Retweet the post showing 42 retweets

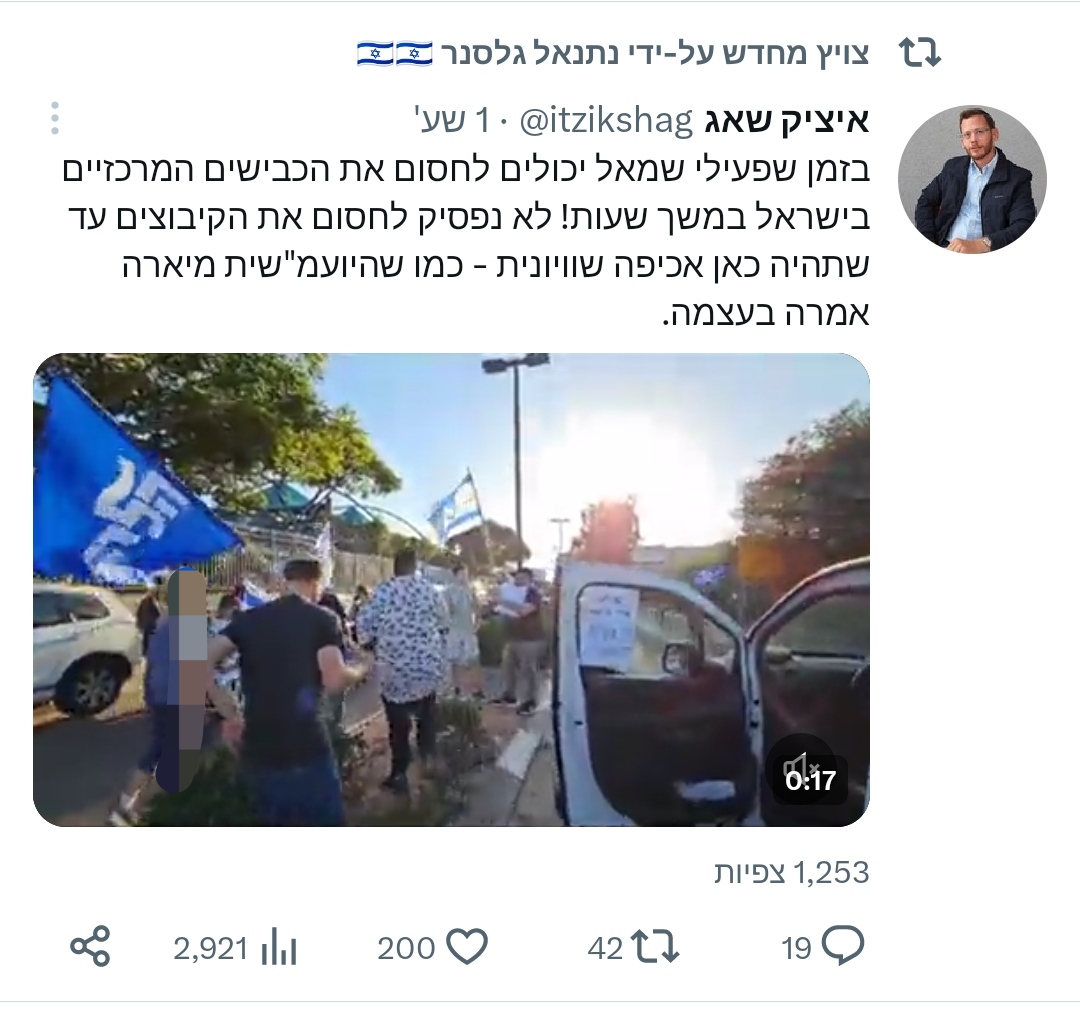[656, 947]
